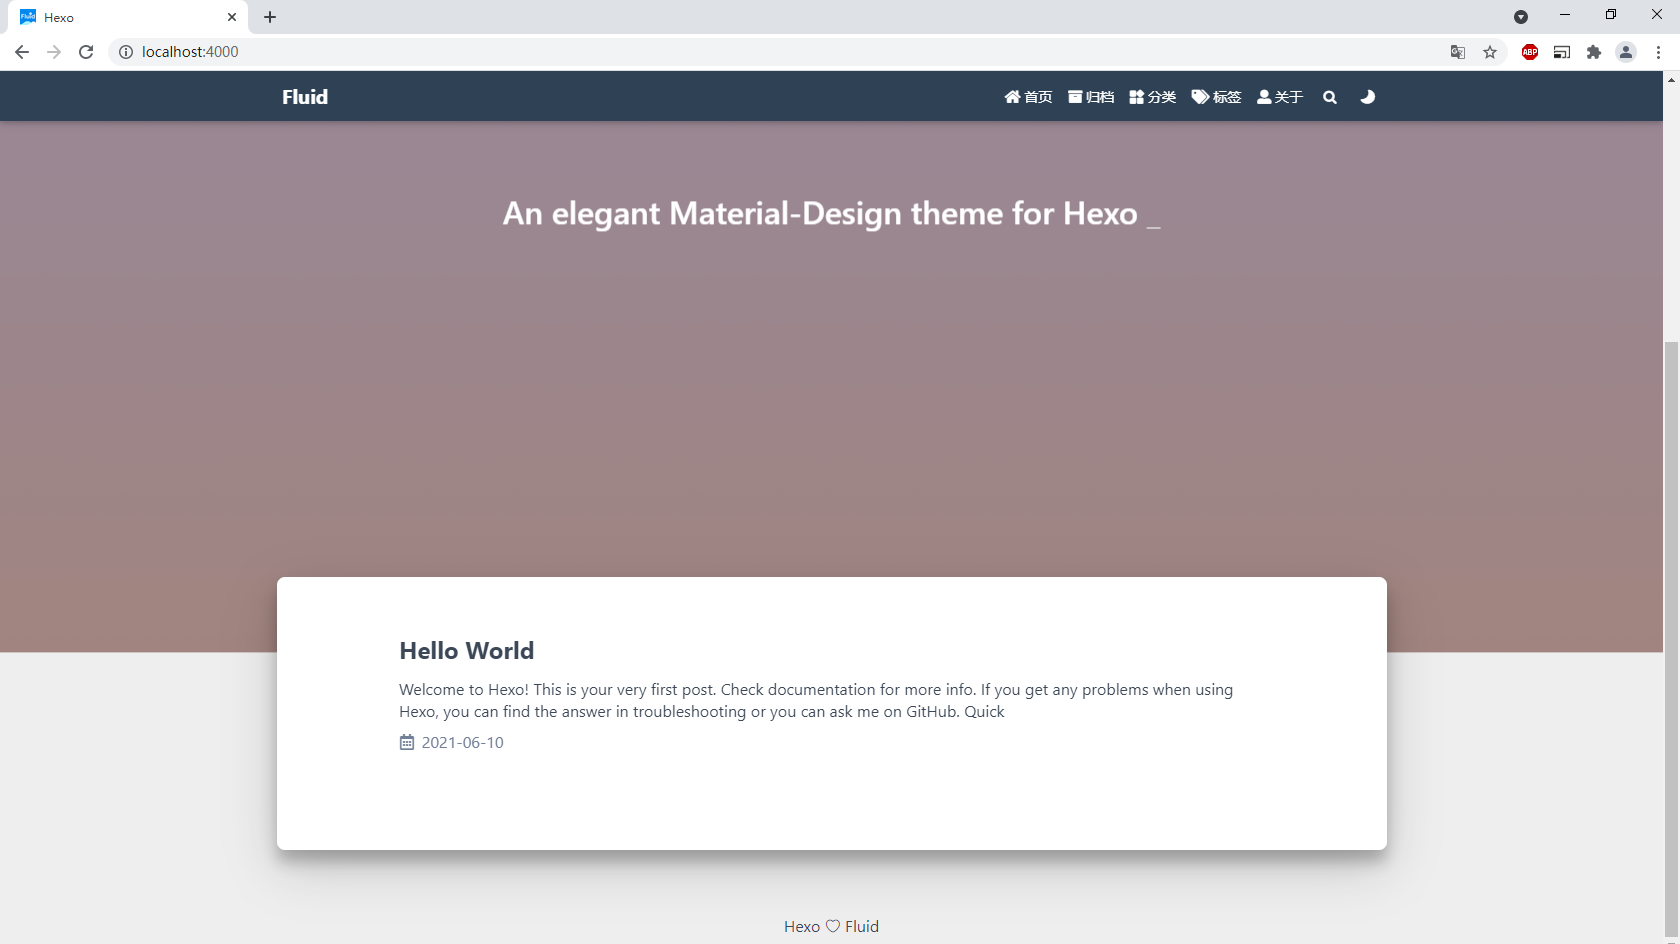Visit the 关于 about page
The width and height of the screenshot is (1680, 944).
tap(1280, 97)
